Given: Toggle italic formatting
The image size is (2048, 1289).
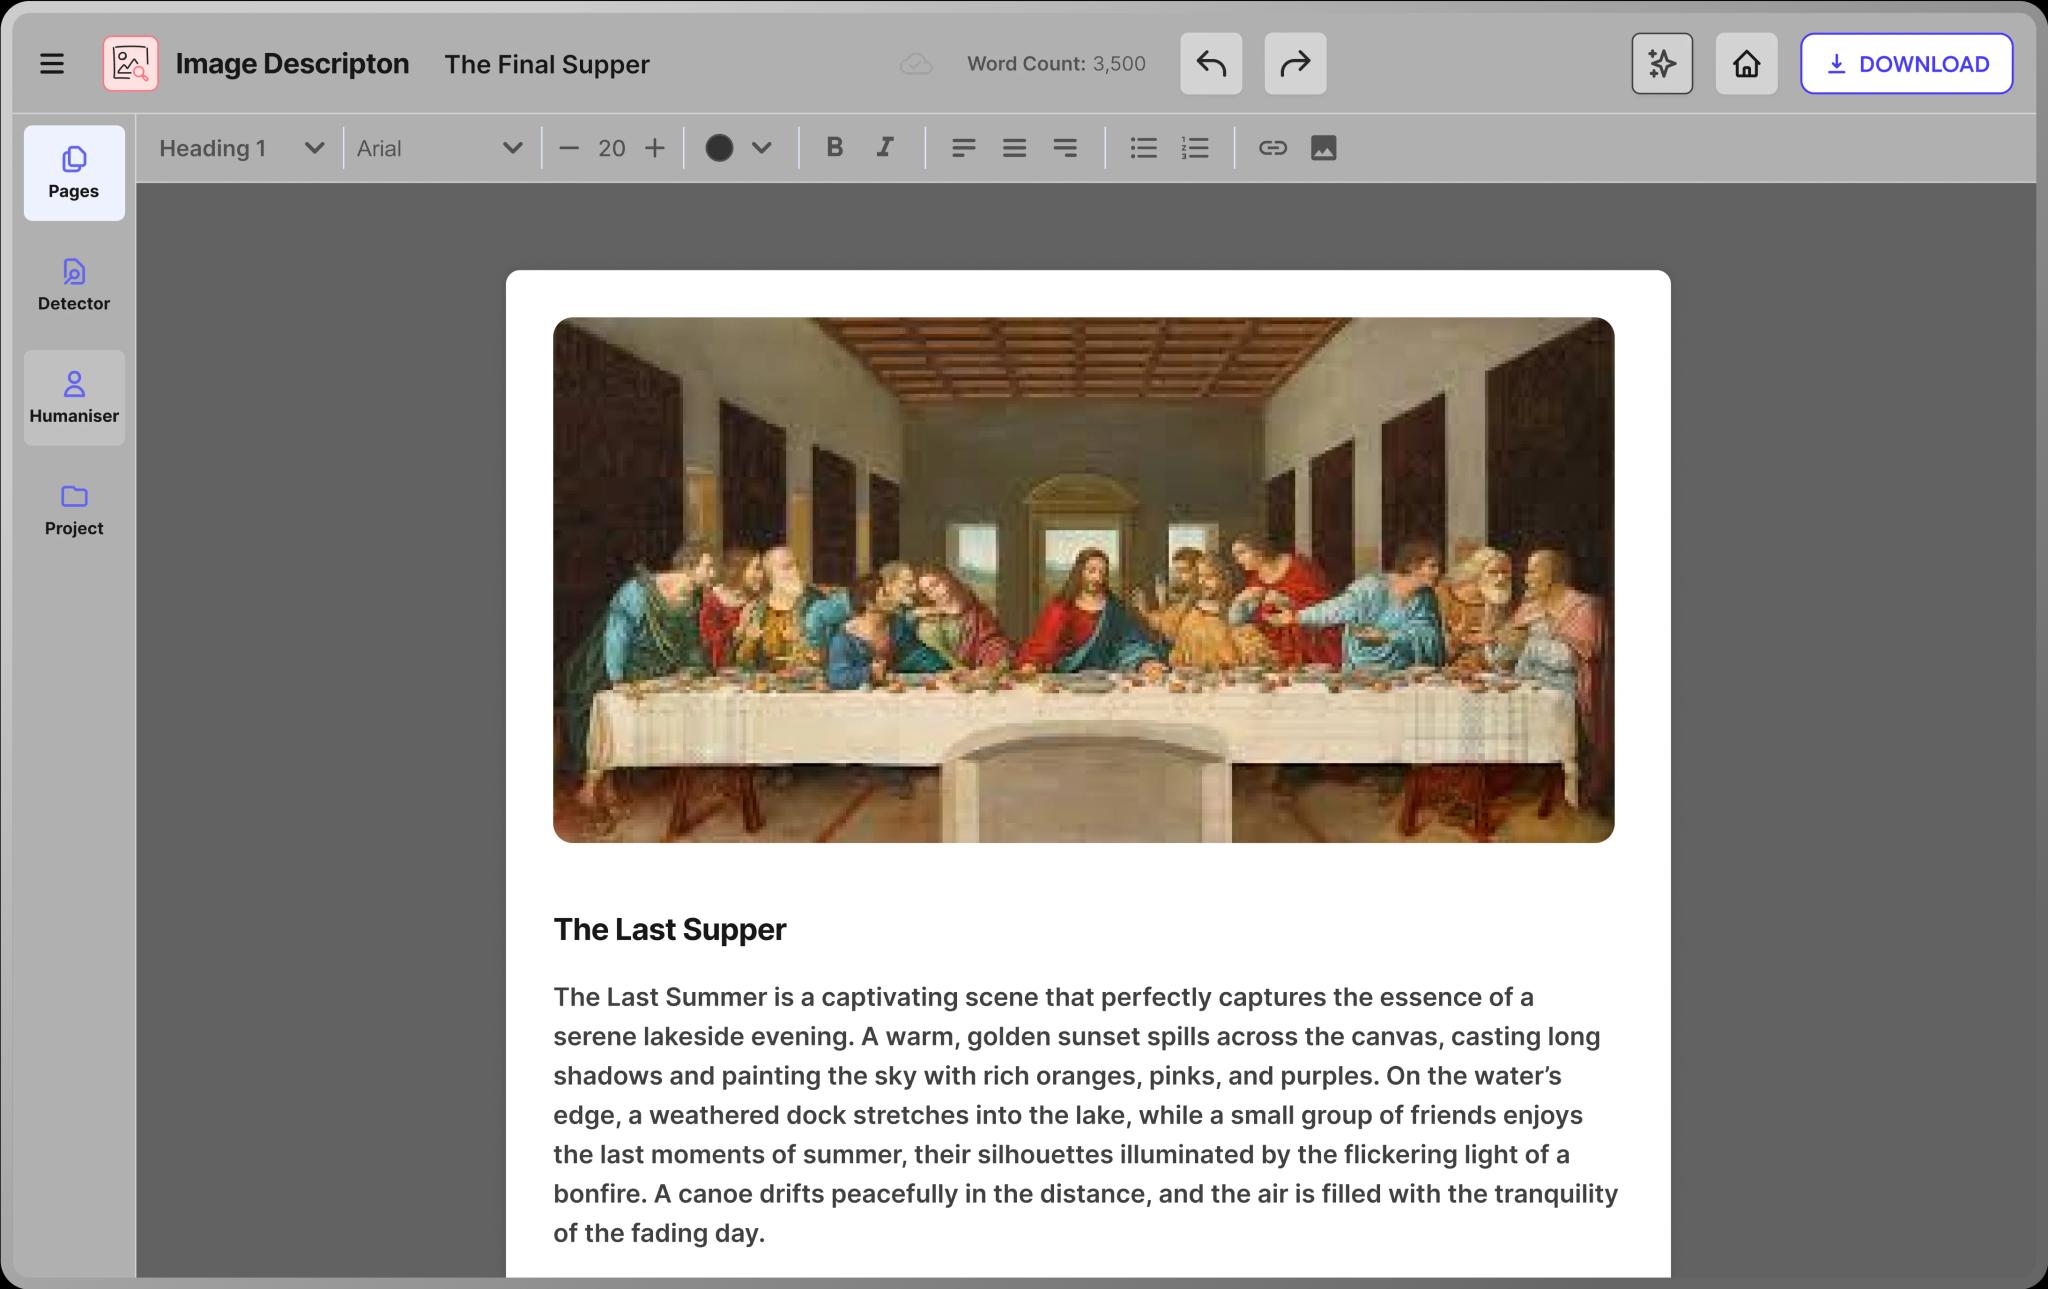Looking at the screenshot, I should click(885, 148).
